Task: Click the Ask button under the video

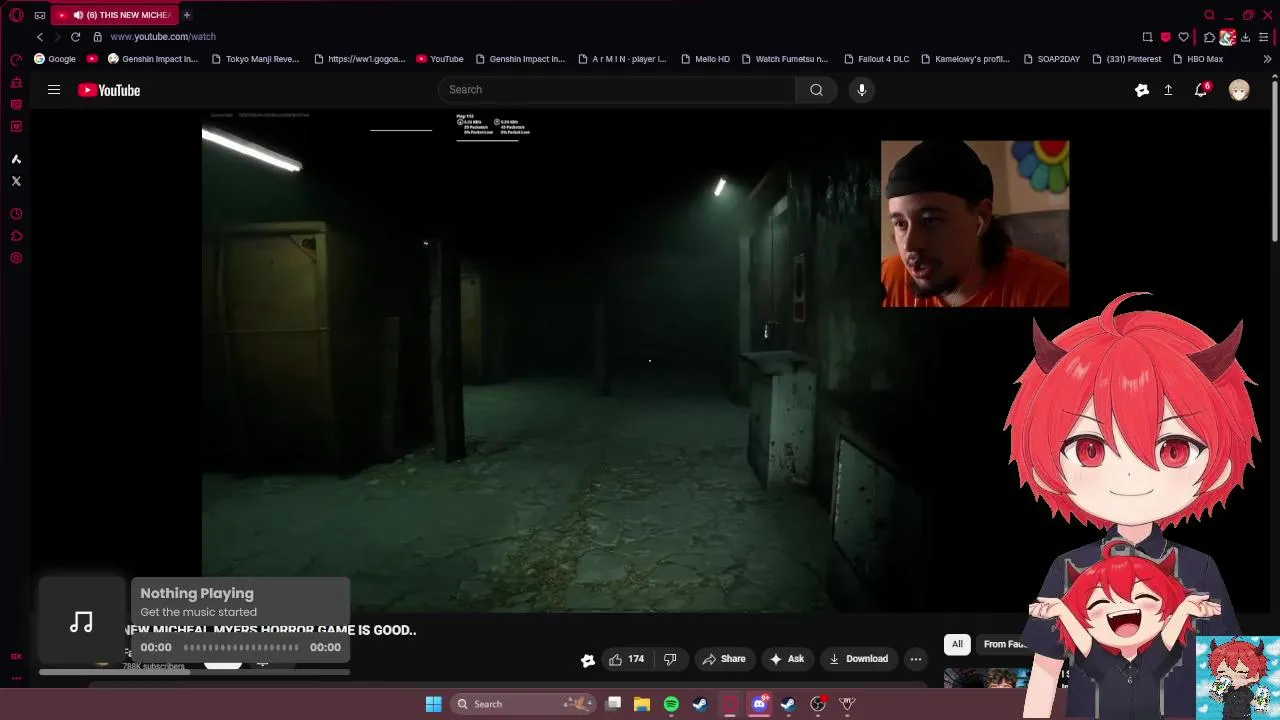Action: click(x=786, y=659)
